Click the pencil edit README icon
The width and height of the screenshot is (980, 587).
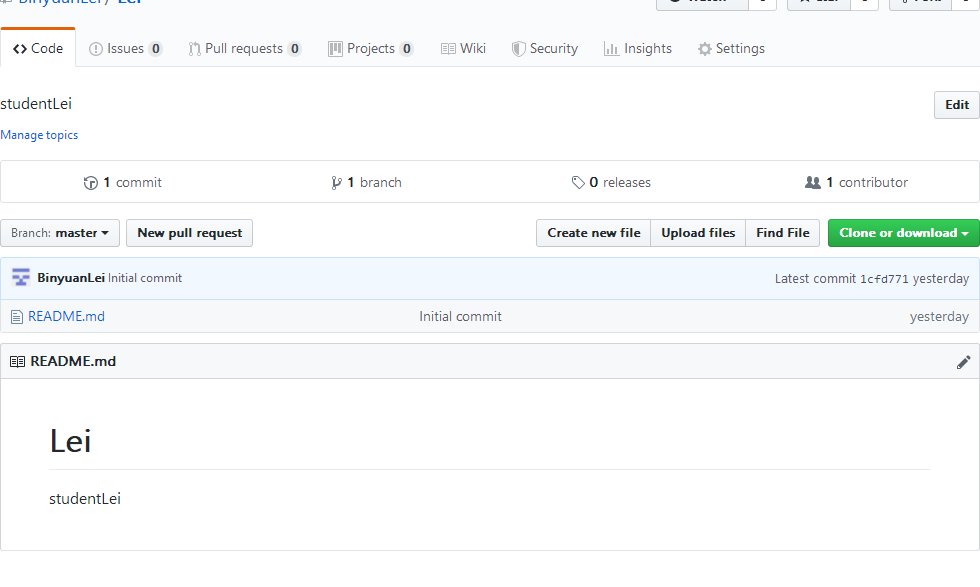click(963, 362)
